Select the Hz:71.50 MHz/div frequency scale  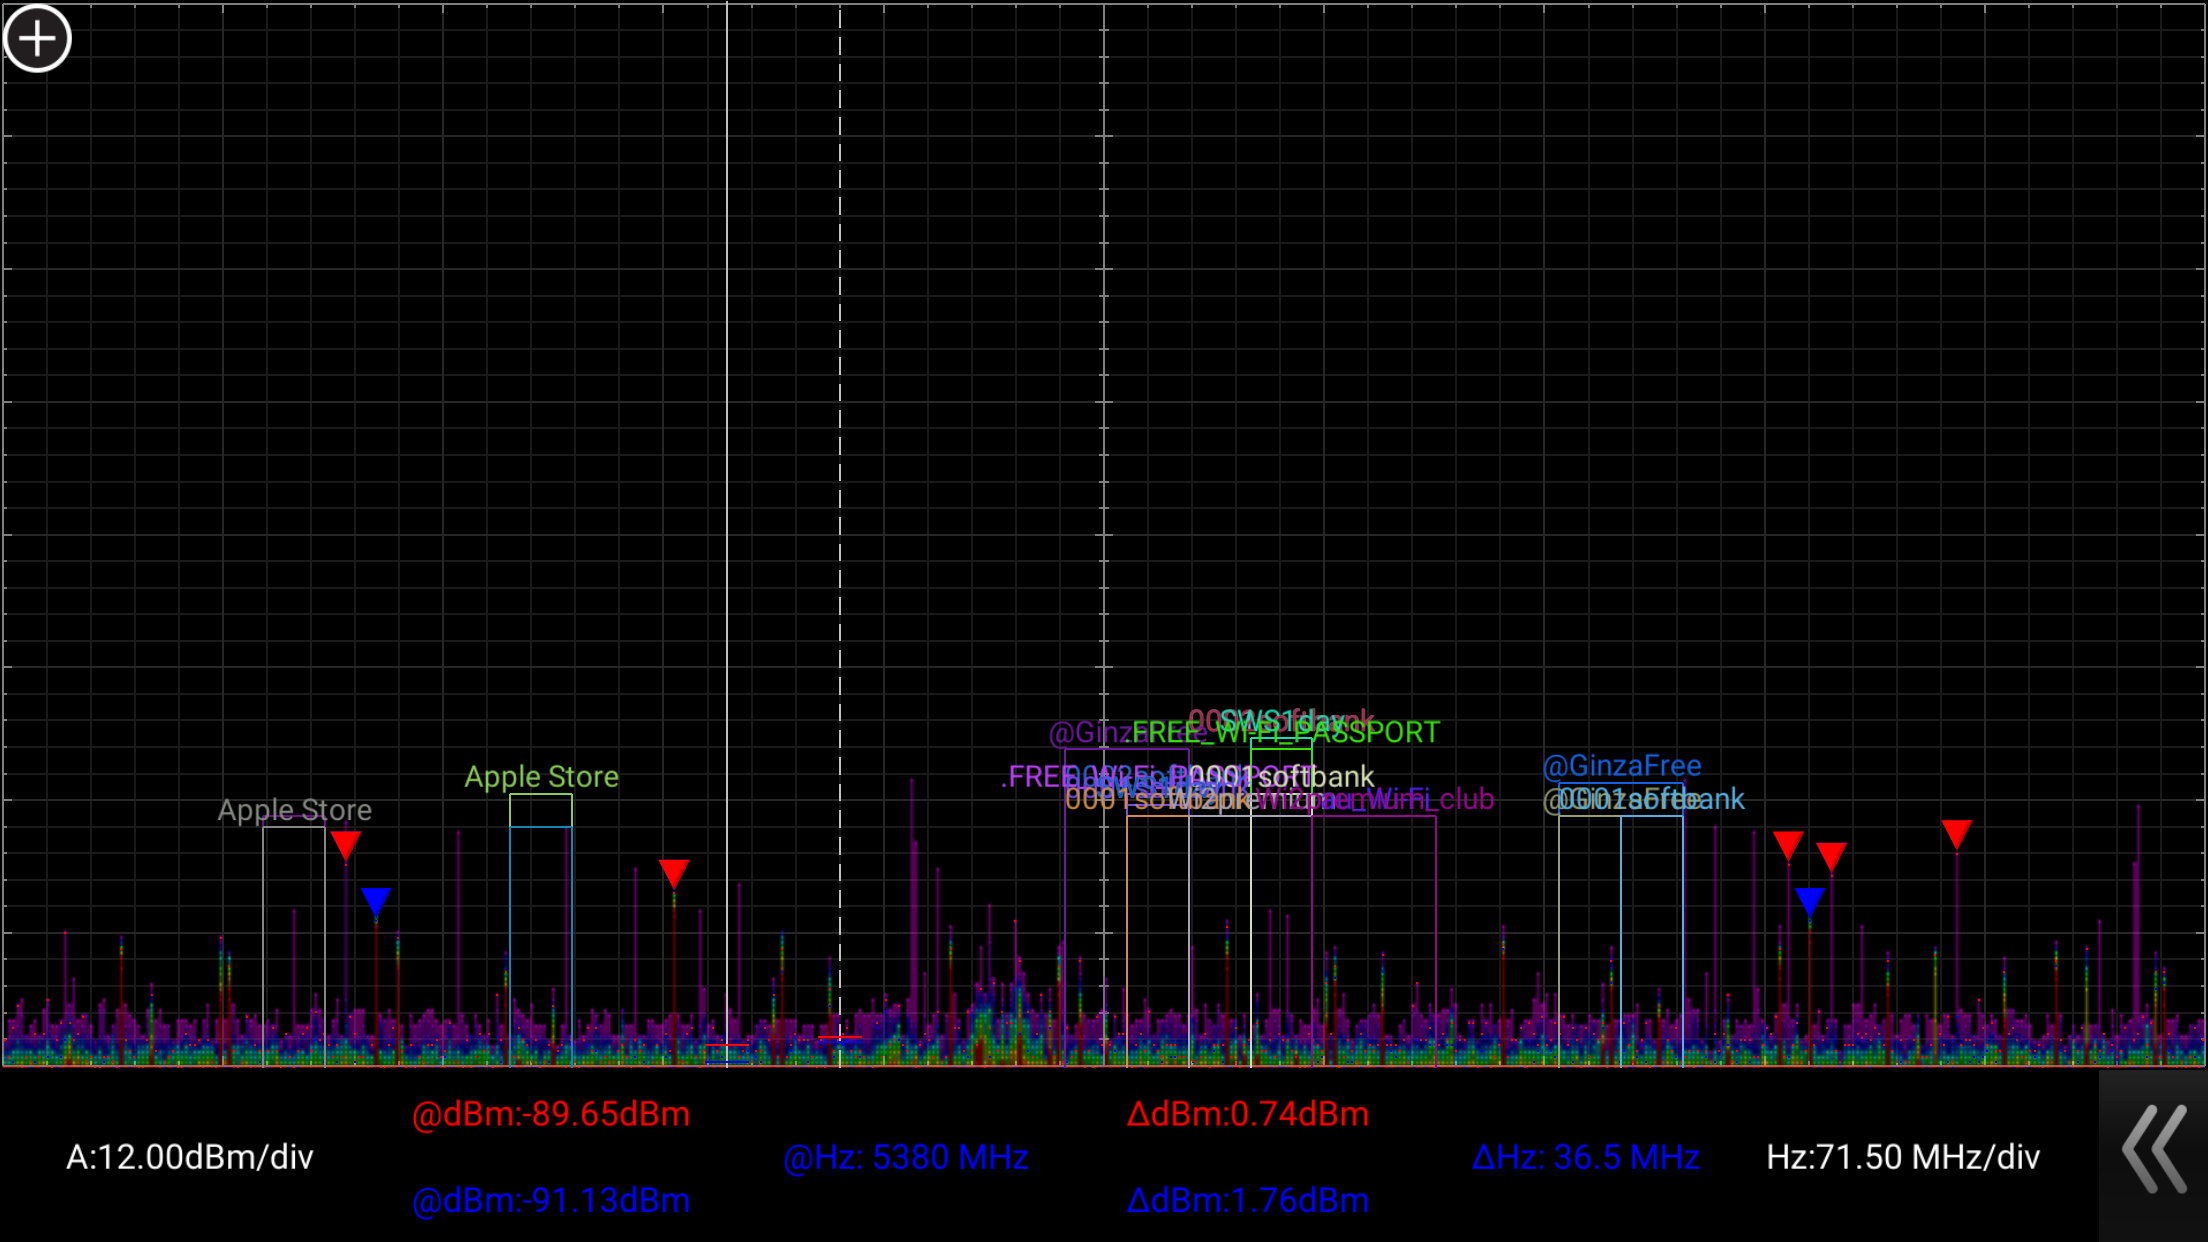pos(1903,1157)
